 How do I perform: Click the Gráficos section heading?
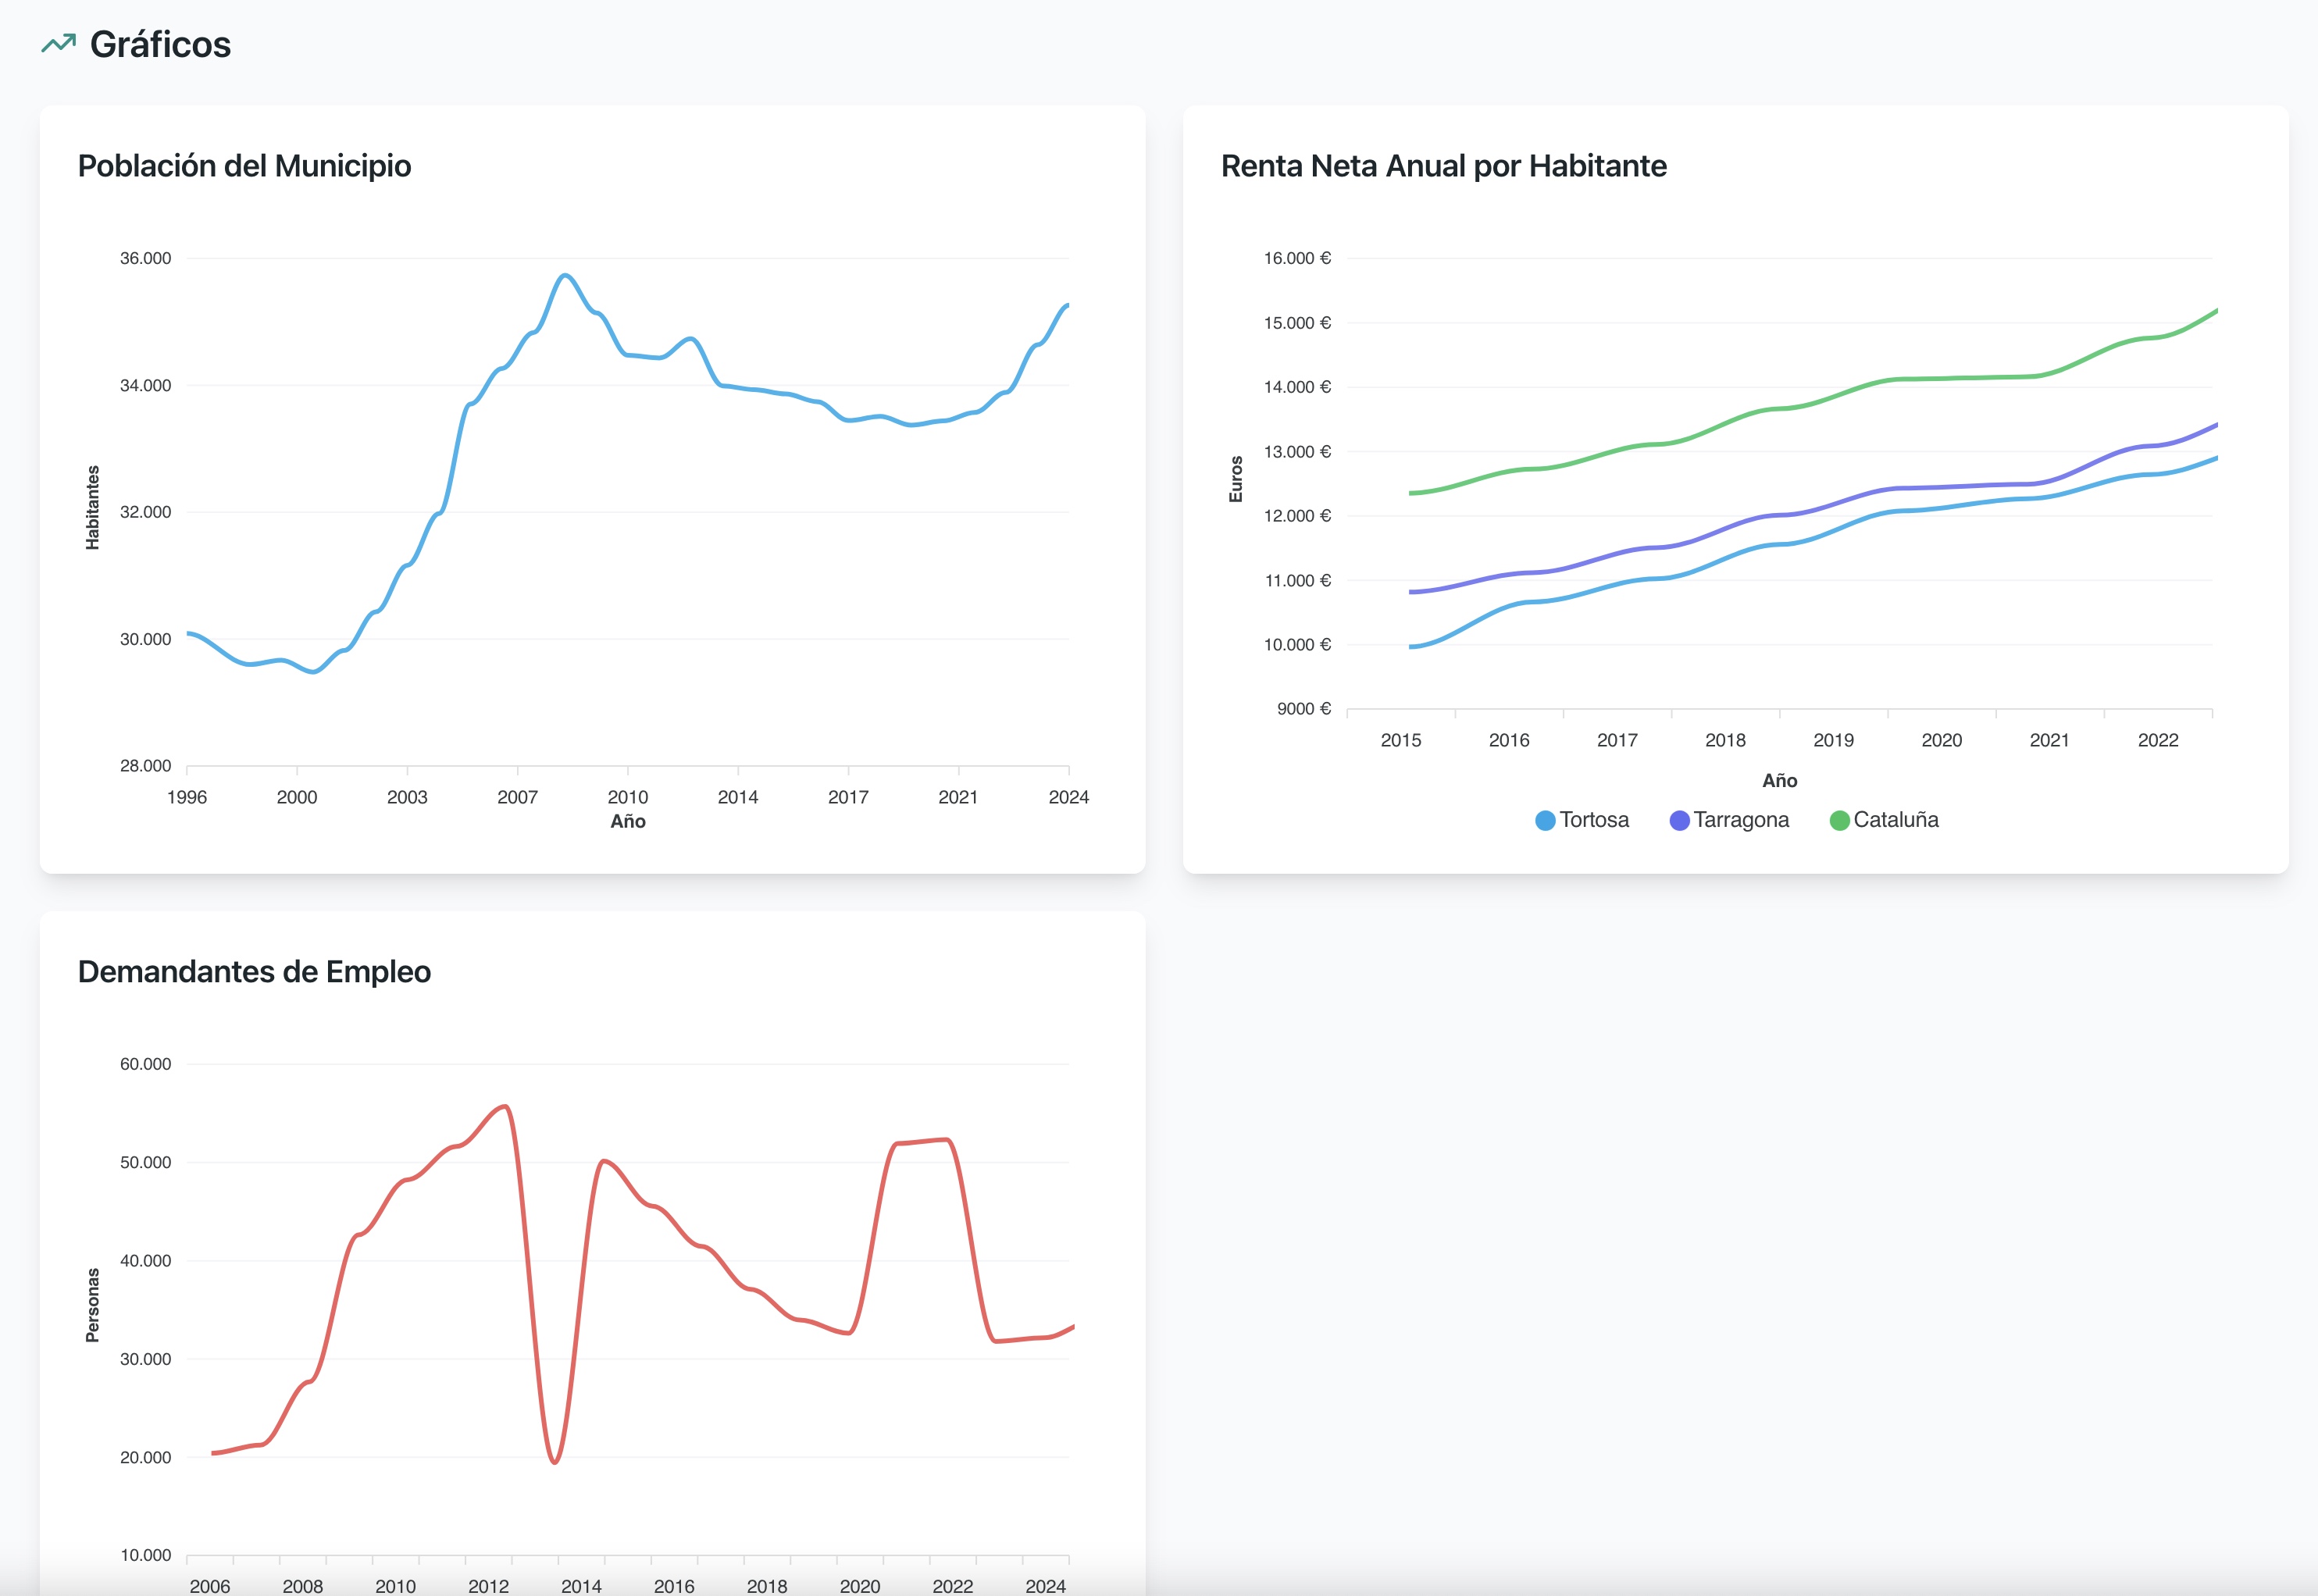coord(161,43)
